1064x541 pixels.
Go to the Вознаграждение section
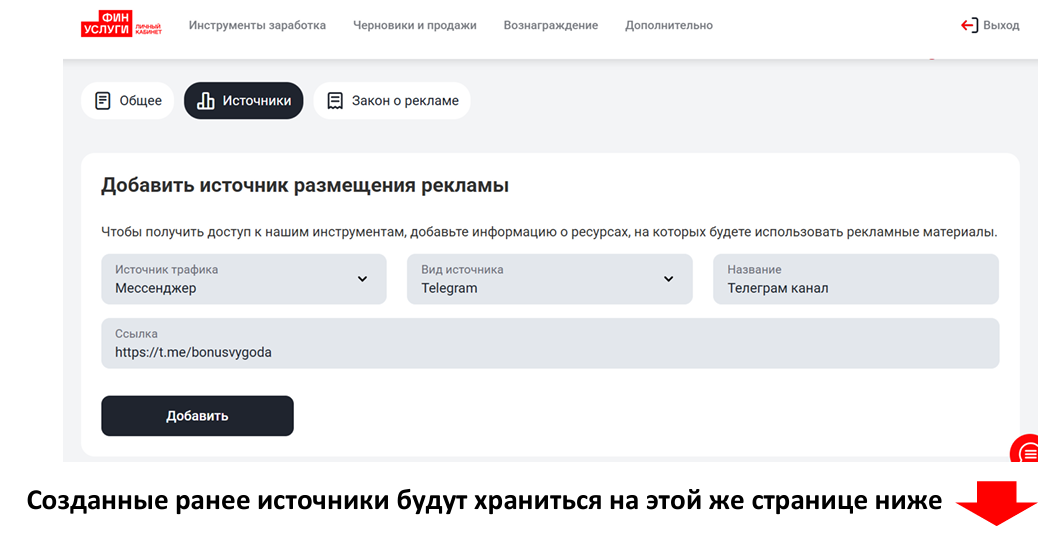tap(550, 26)
